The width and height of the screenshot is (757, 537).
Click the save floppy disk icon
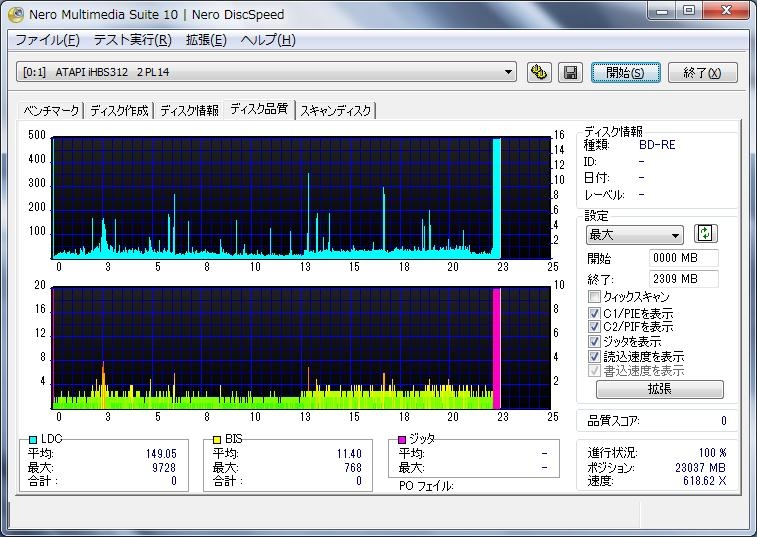570,72
